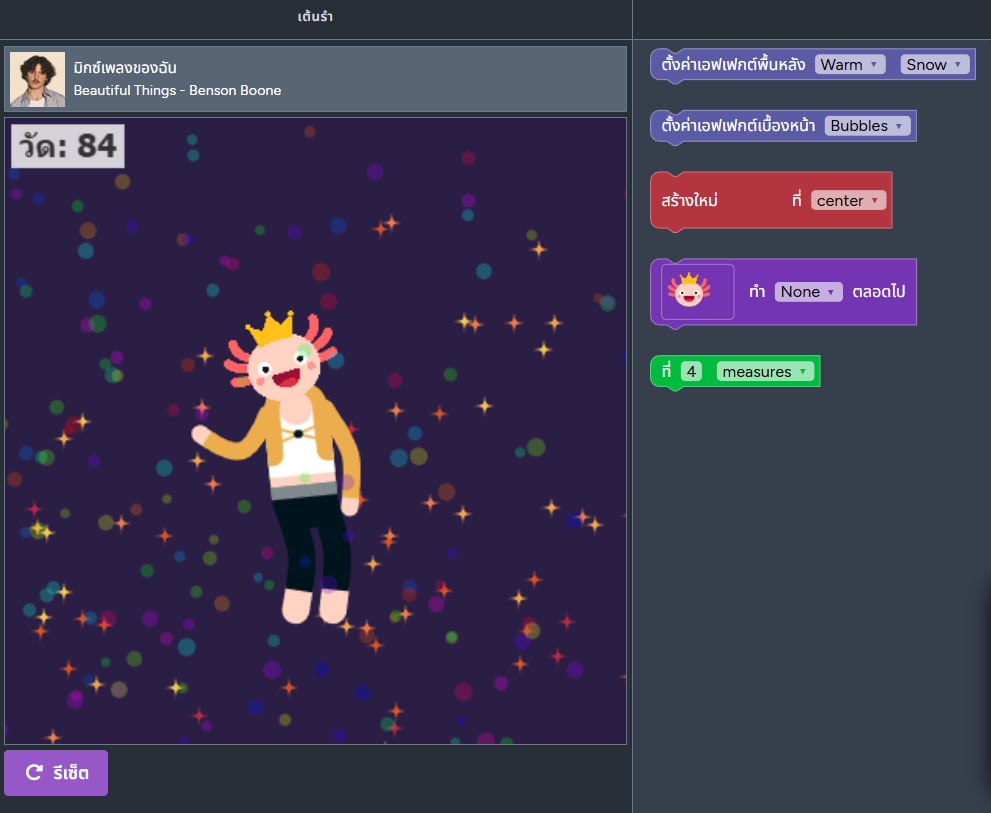Click the number 4 field in green block
Viewport: 991px width, 813px height.
(690, 372)
